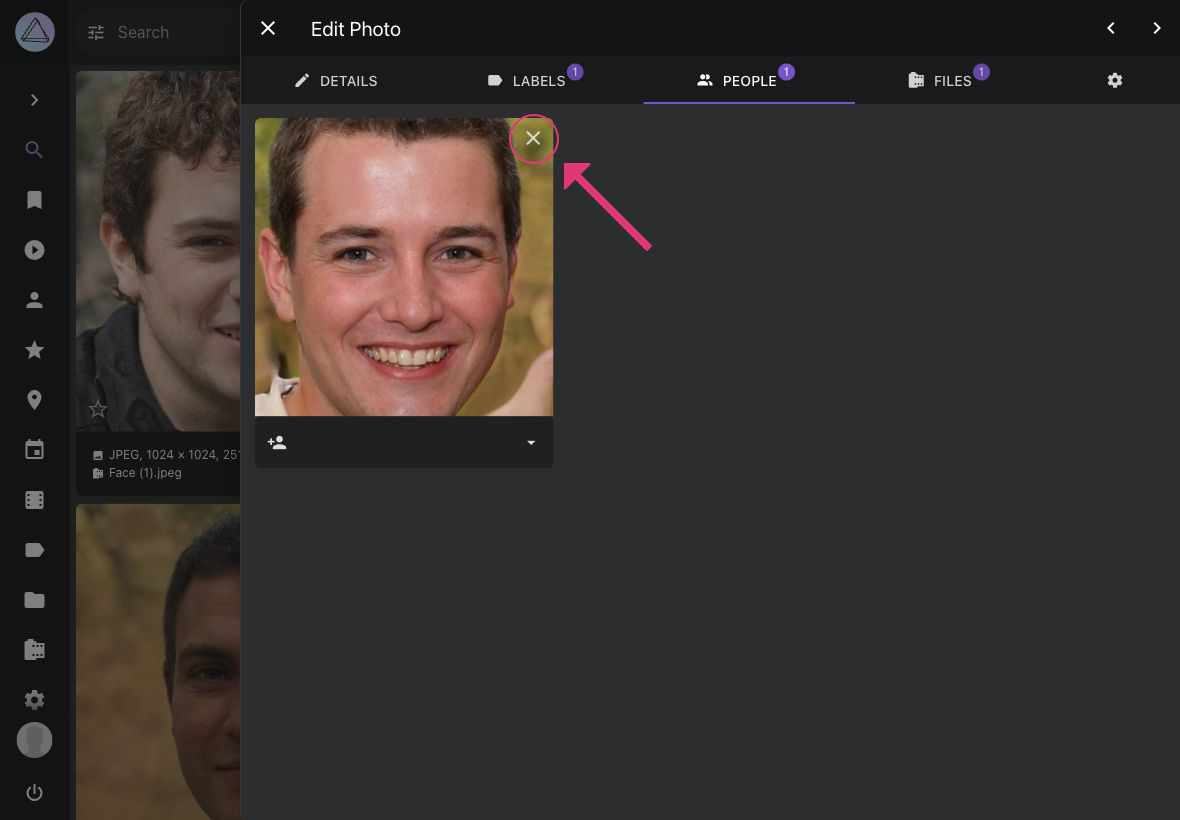Screen dimensions: 1180x820
Task: Open photo edit settings gear tab
Action: tap(1114, 80)
